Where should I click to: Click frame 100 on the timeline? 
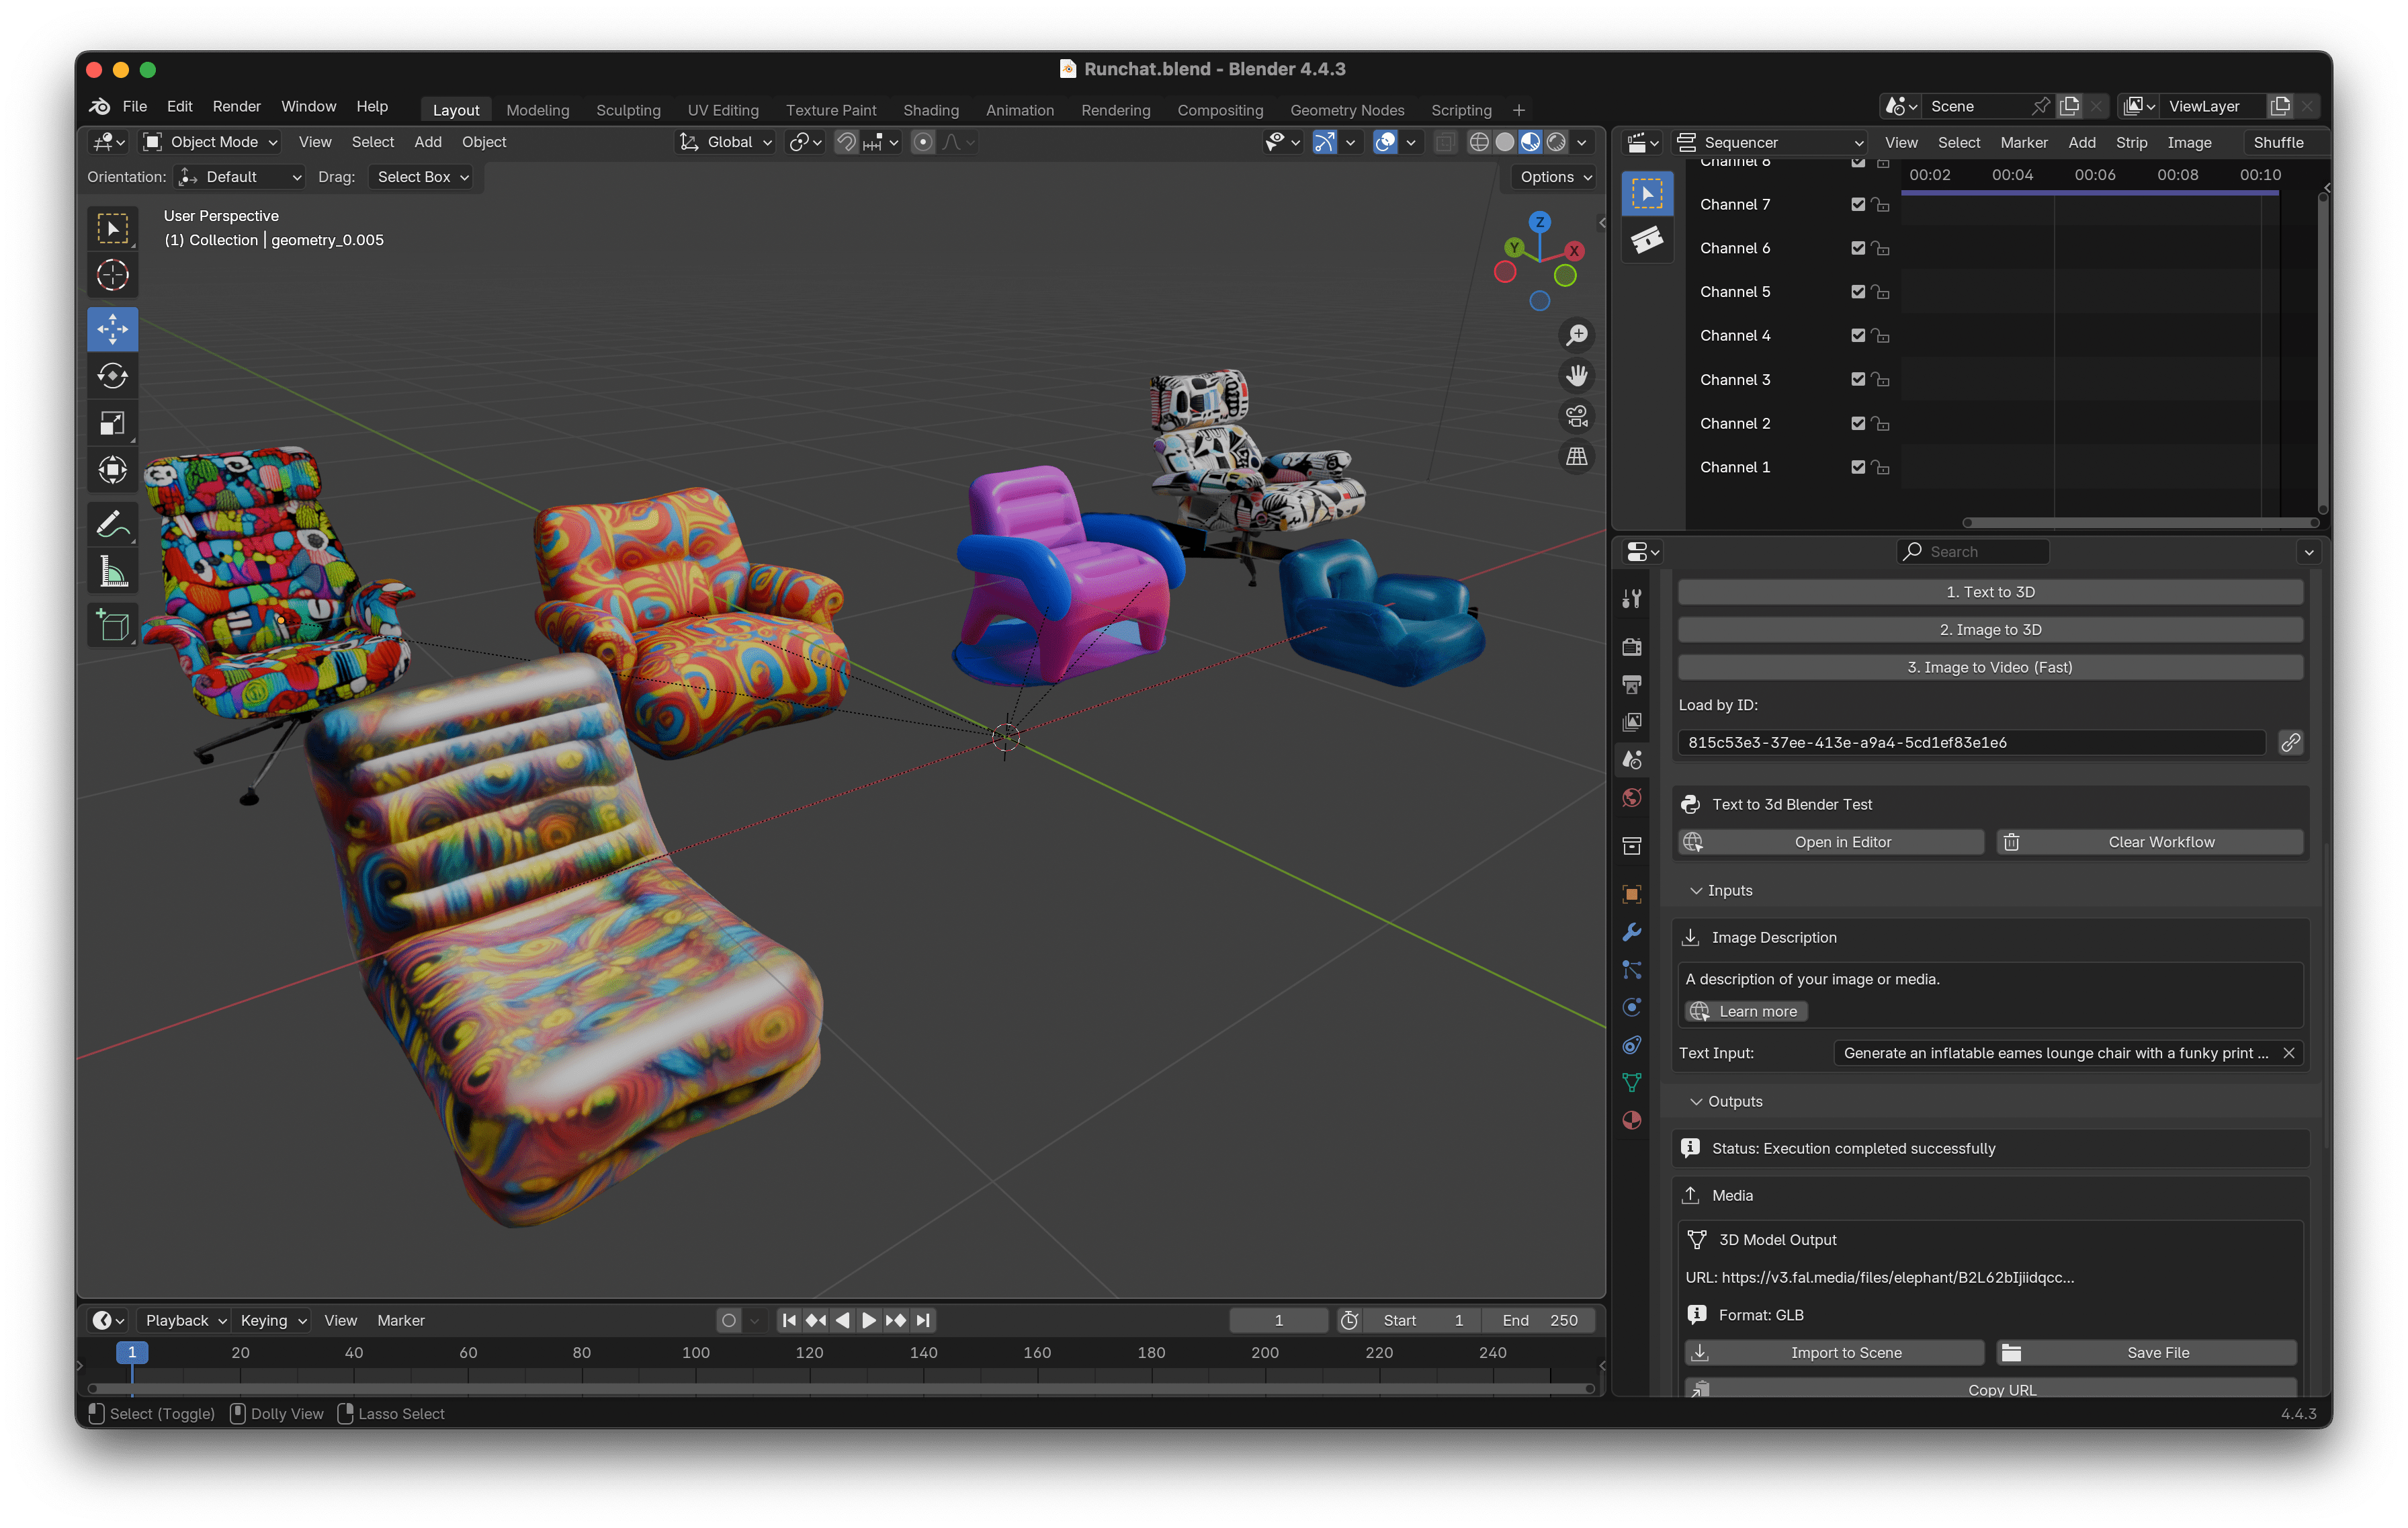click(x=696, y=1352)
